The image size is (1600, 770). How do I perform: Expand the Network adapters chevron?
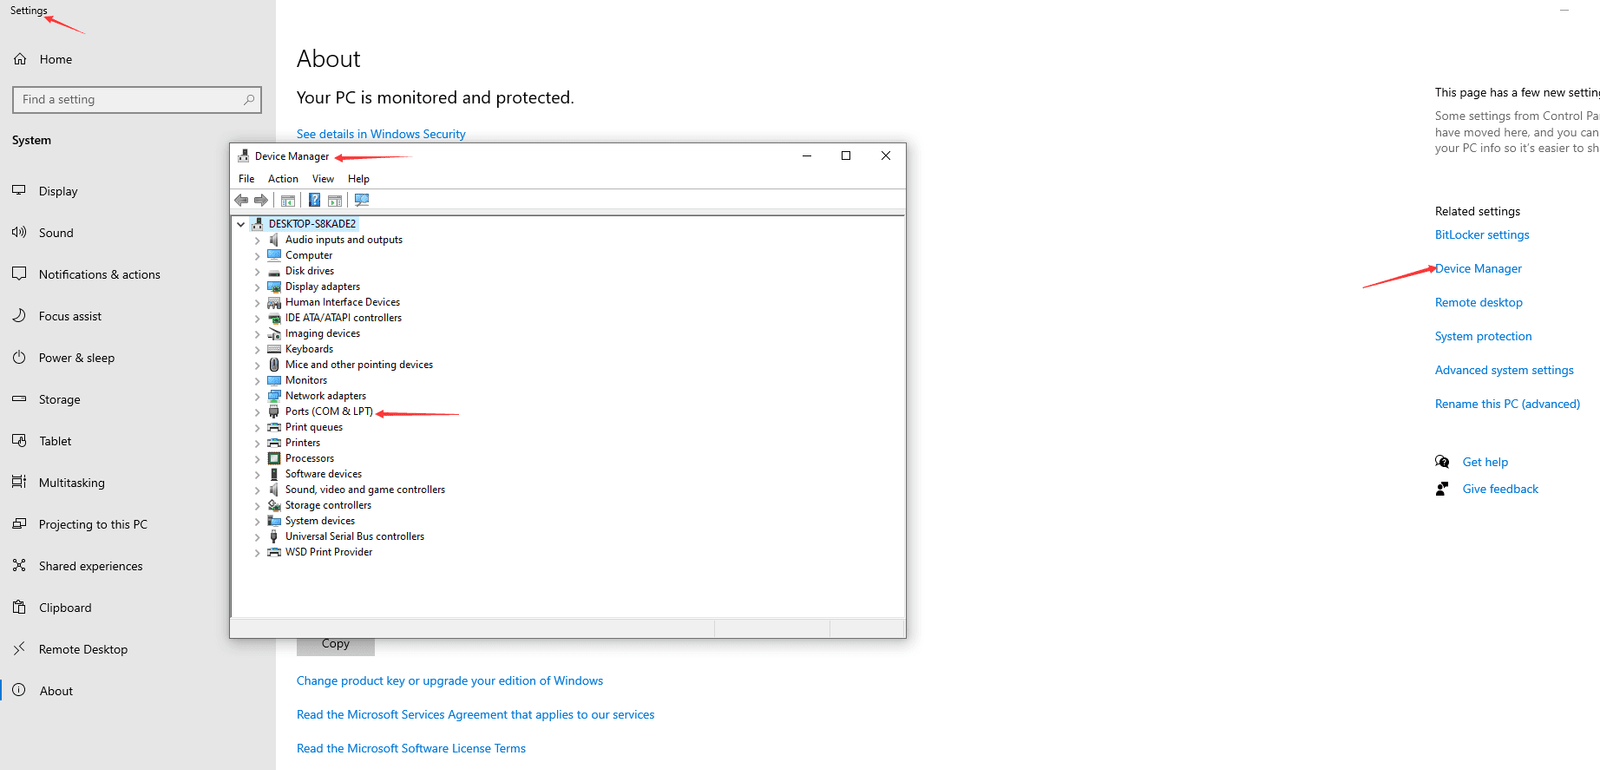pyautogui.click(x=257, y=396)
